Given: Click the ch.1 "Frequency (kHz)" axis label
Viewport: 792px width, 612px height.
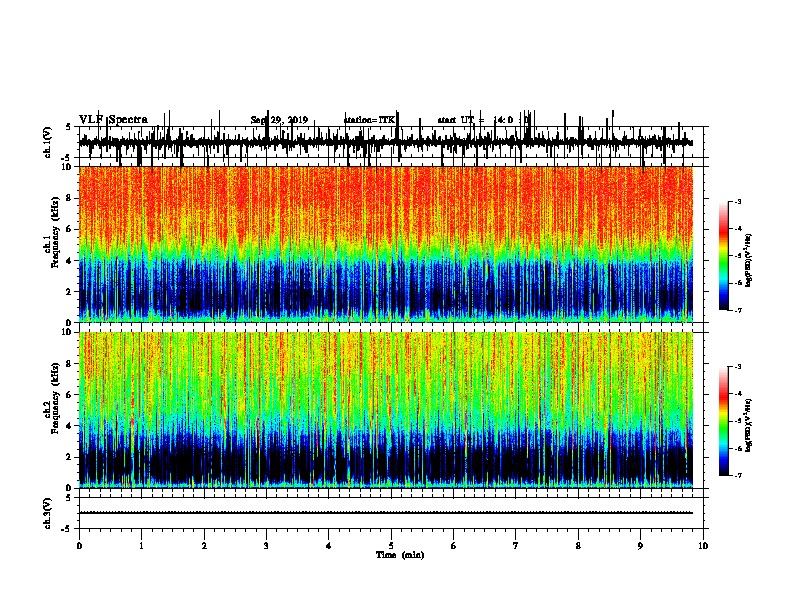Looking at the screenshot, I should pyautogui.click(x=55, y=233).
